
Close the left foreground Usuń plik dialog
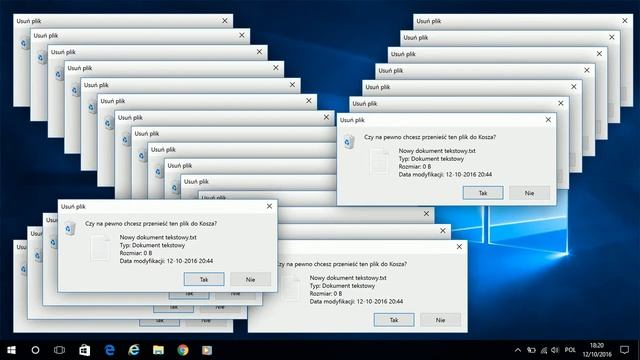point(269,207)
